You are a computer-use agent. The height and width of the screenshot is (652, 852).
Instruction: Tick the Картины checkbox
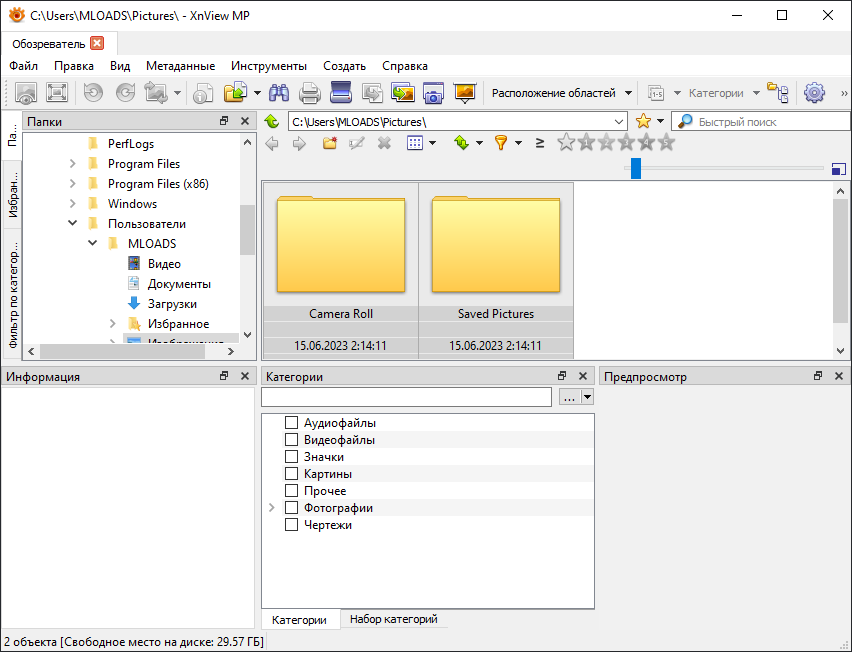click(291, 473)
